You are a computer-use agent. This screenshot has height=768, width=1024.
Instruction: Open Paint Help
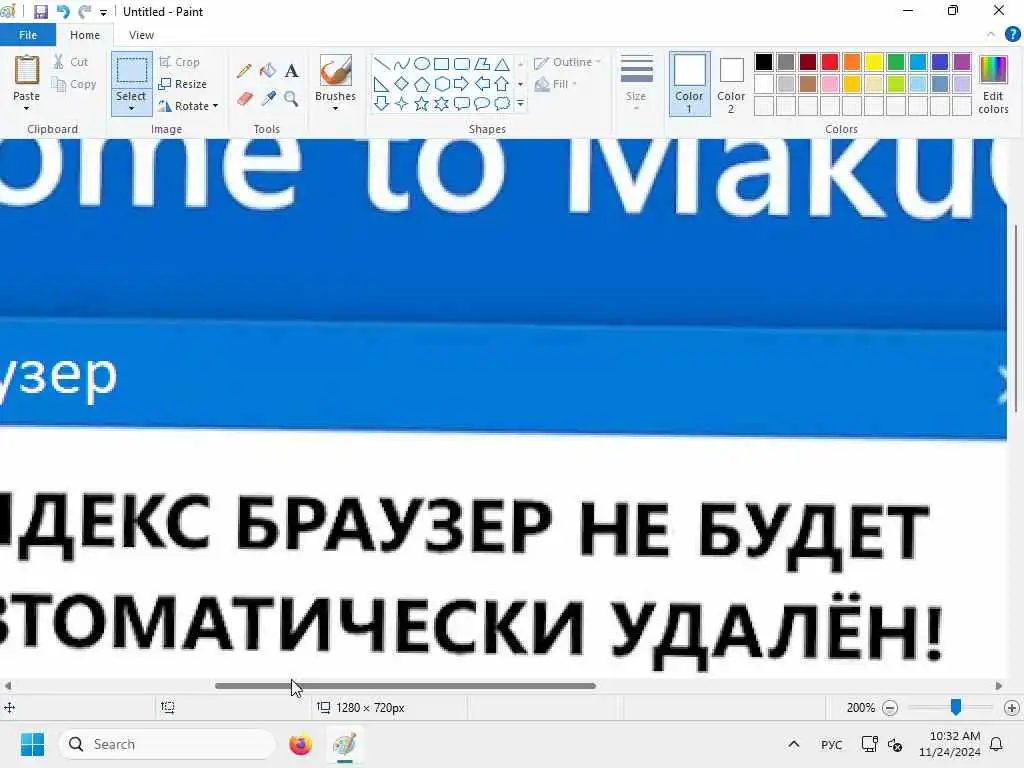point(1012,35)
